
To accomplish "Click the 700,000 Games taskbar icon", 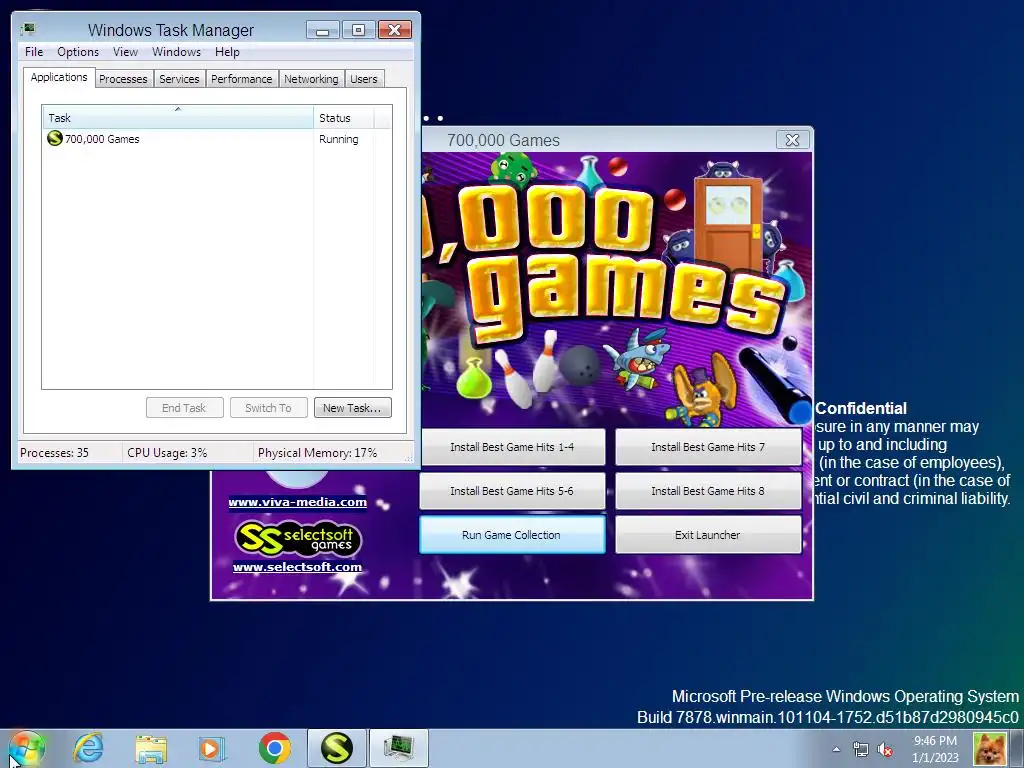I will [337, 748].
